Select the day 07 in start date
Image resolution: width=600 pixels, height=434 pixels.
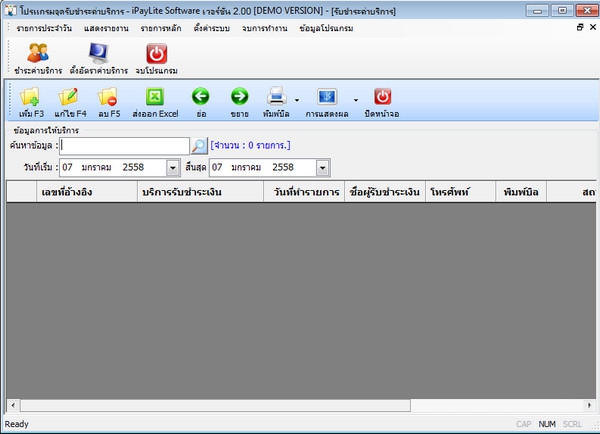click(67, 167)
